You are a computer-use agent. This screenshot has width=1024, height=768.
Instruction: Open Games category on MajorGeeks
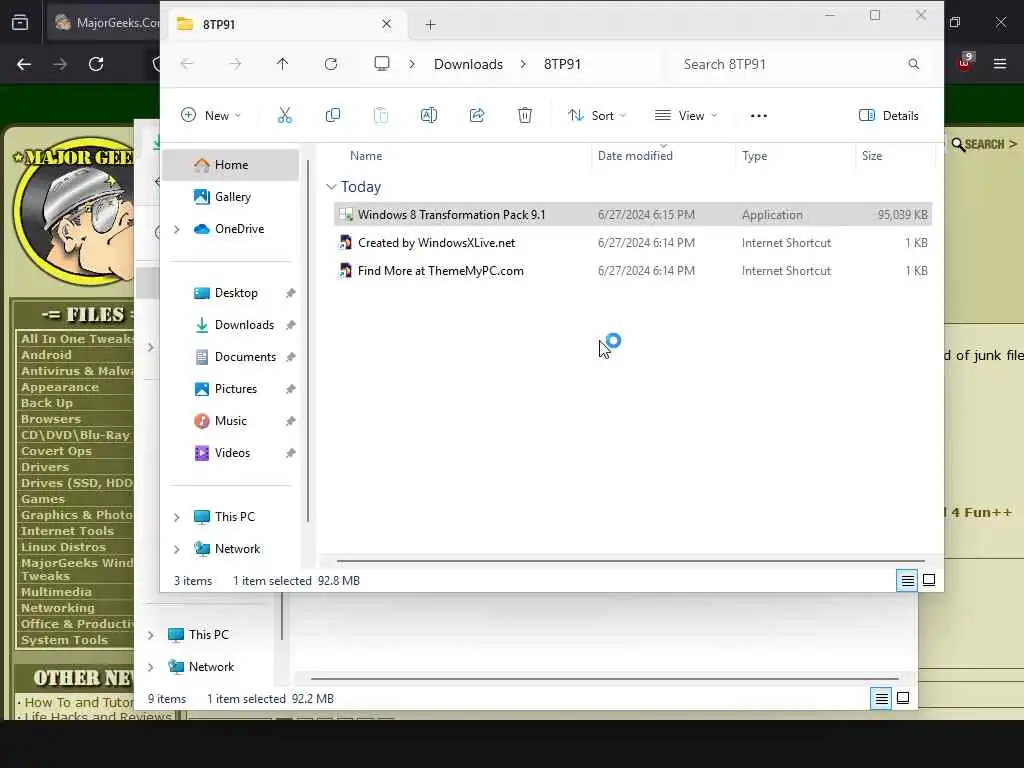[x=42, y=499]
